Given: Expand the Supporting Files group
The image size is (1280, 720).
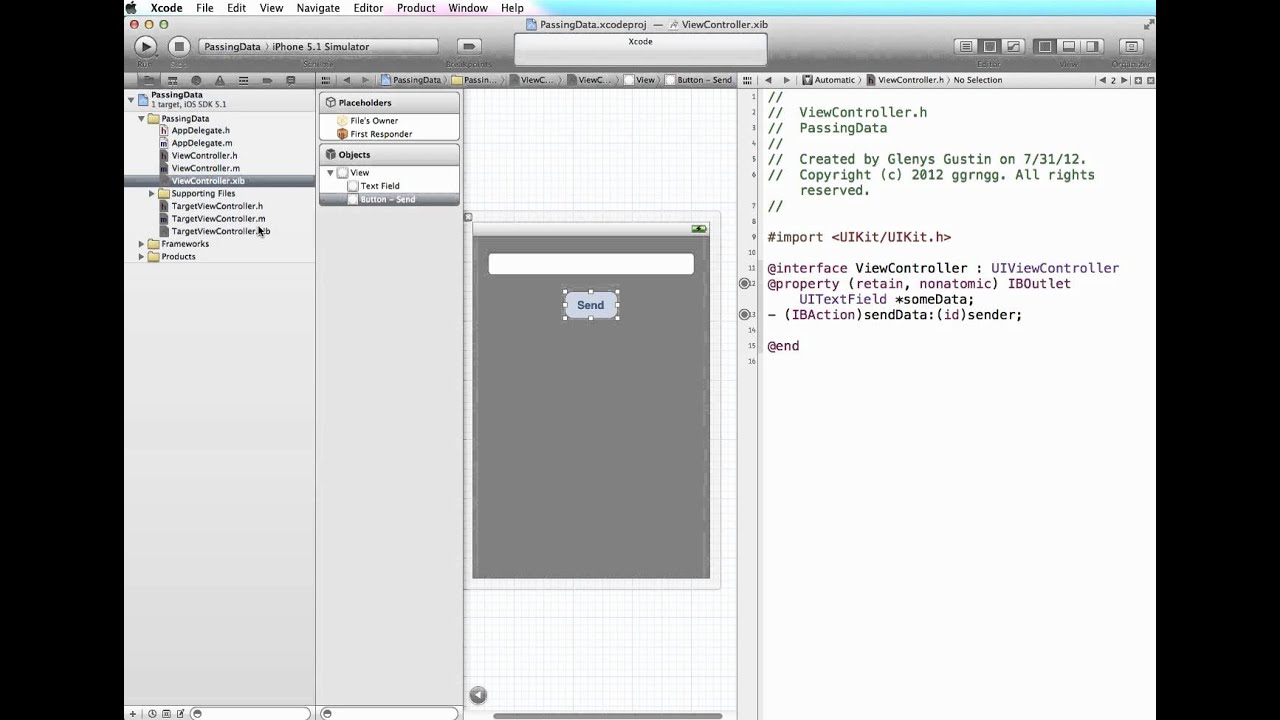Looking at the screenshot, I should click(x=151, y=193).
